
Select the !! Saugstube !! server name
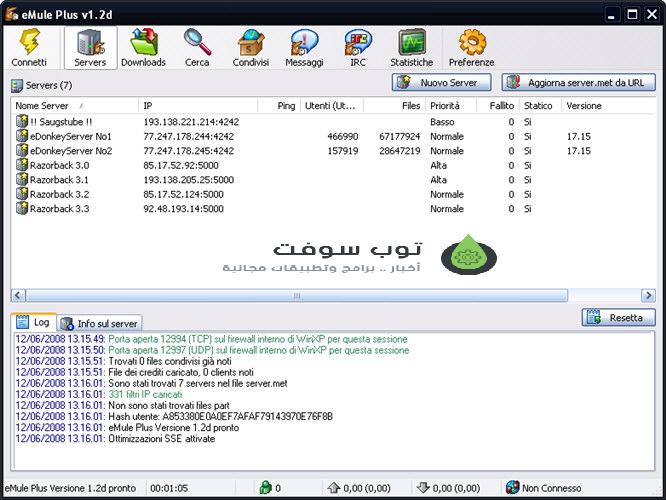(61, 122)
